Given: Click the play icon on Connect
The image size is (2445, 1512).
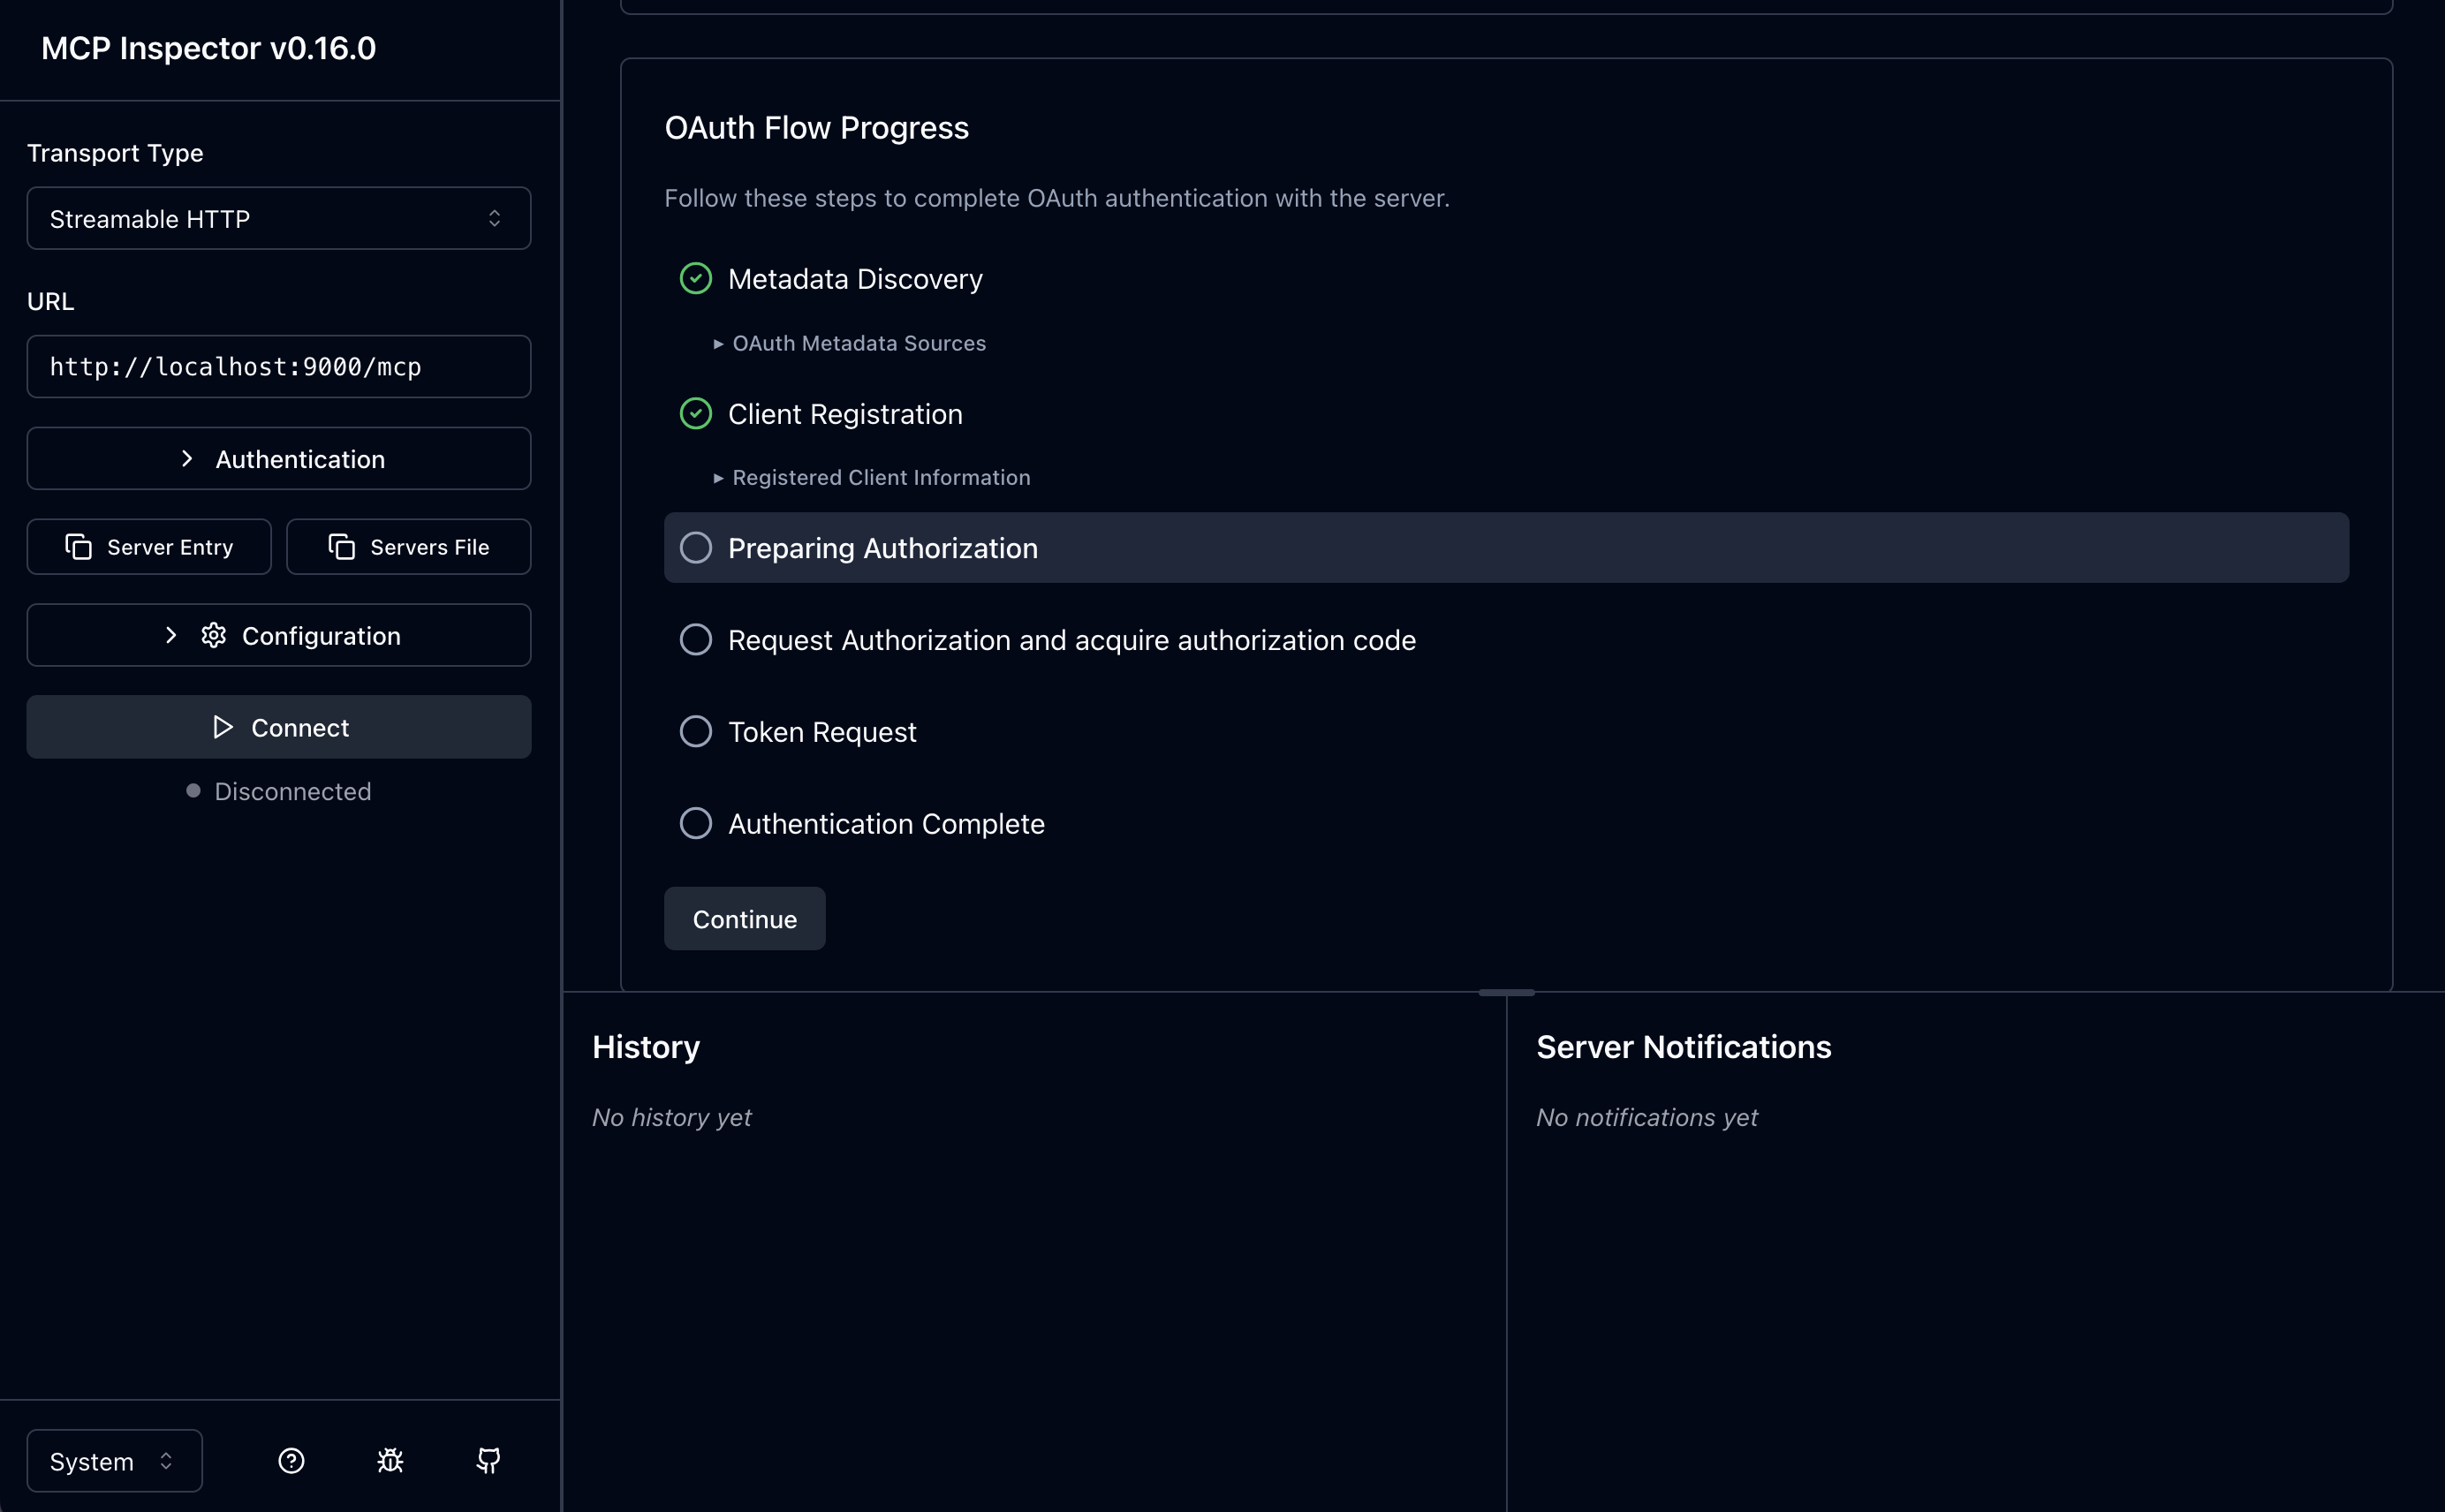Looking at the screenshot, I should coord(223,728).
